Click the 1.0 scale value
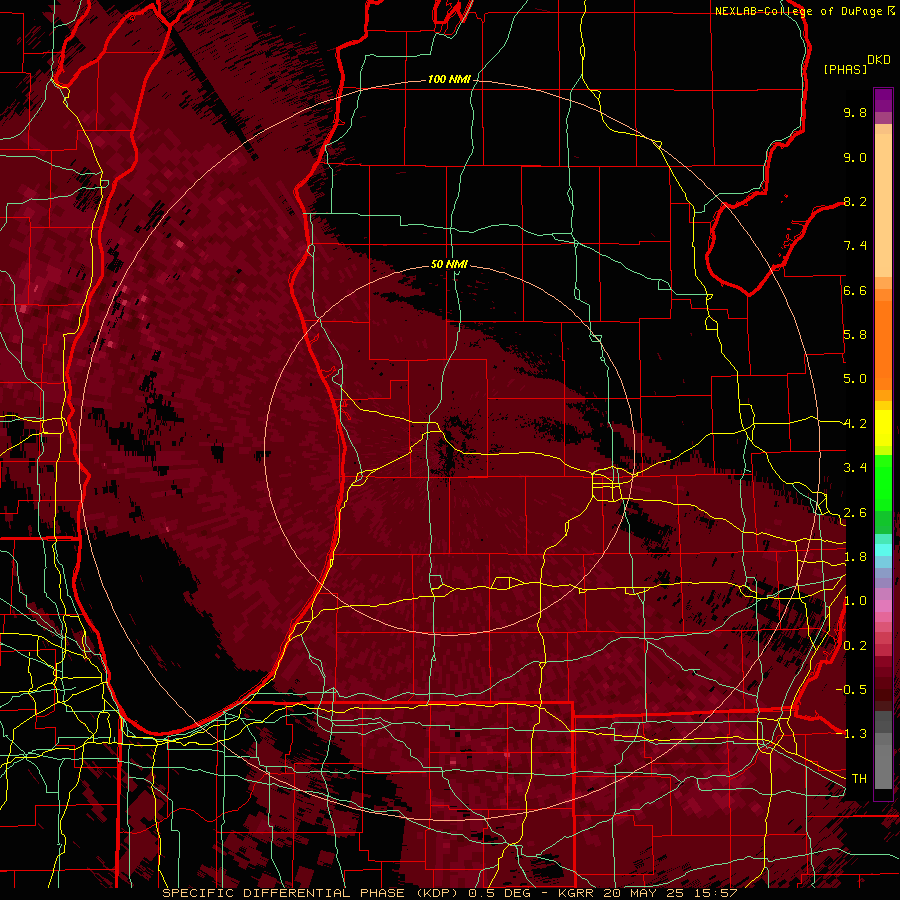900x900 pixels. (x=855, y=601)
